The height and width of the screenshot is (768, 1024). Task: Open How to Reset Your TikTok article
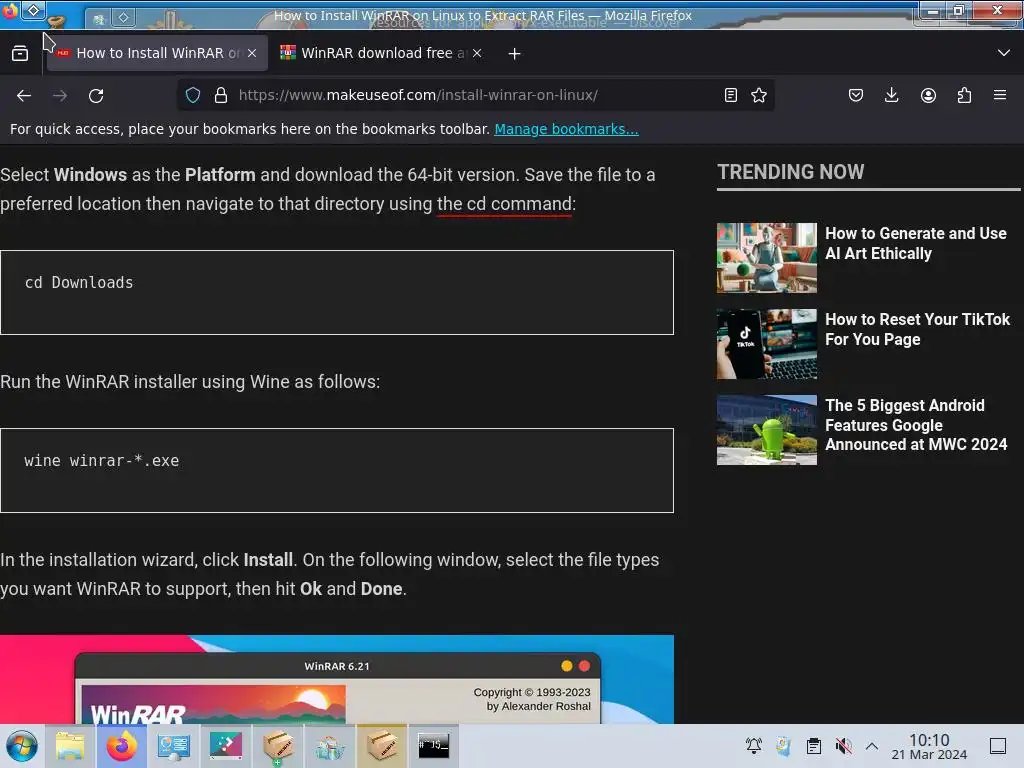click(x=918, y=329)
